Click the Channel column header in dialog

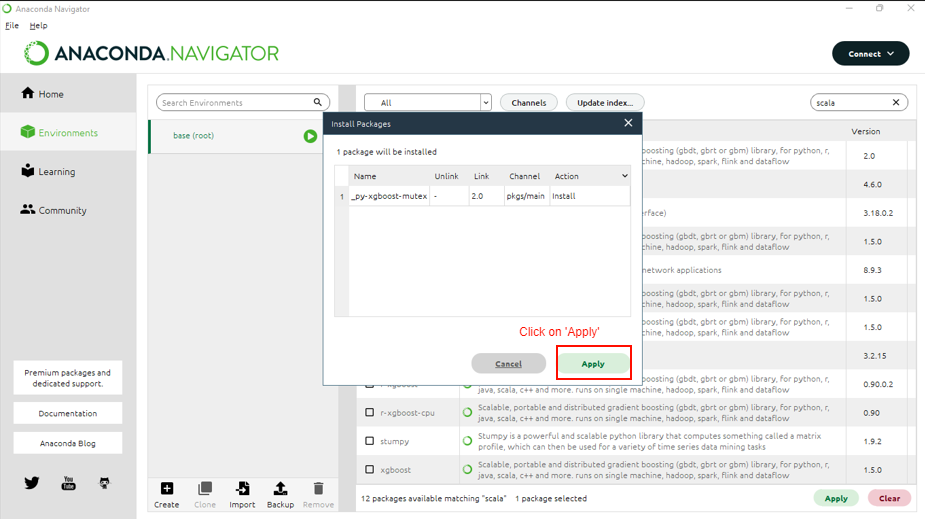coord(524,176)
